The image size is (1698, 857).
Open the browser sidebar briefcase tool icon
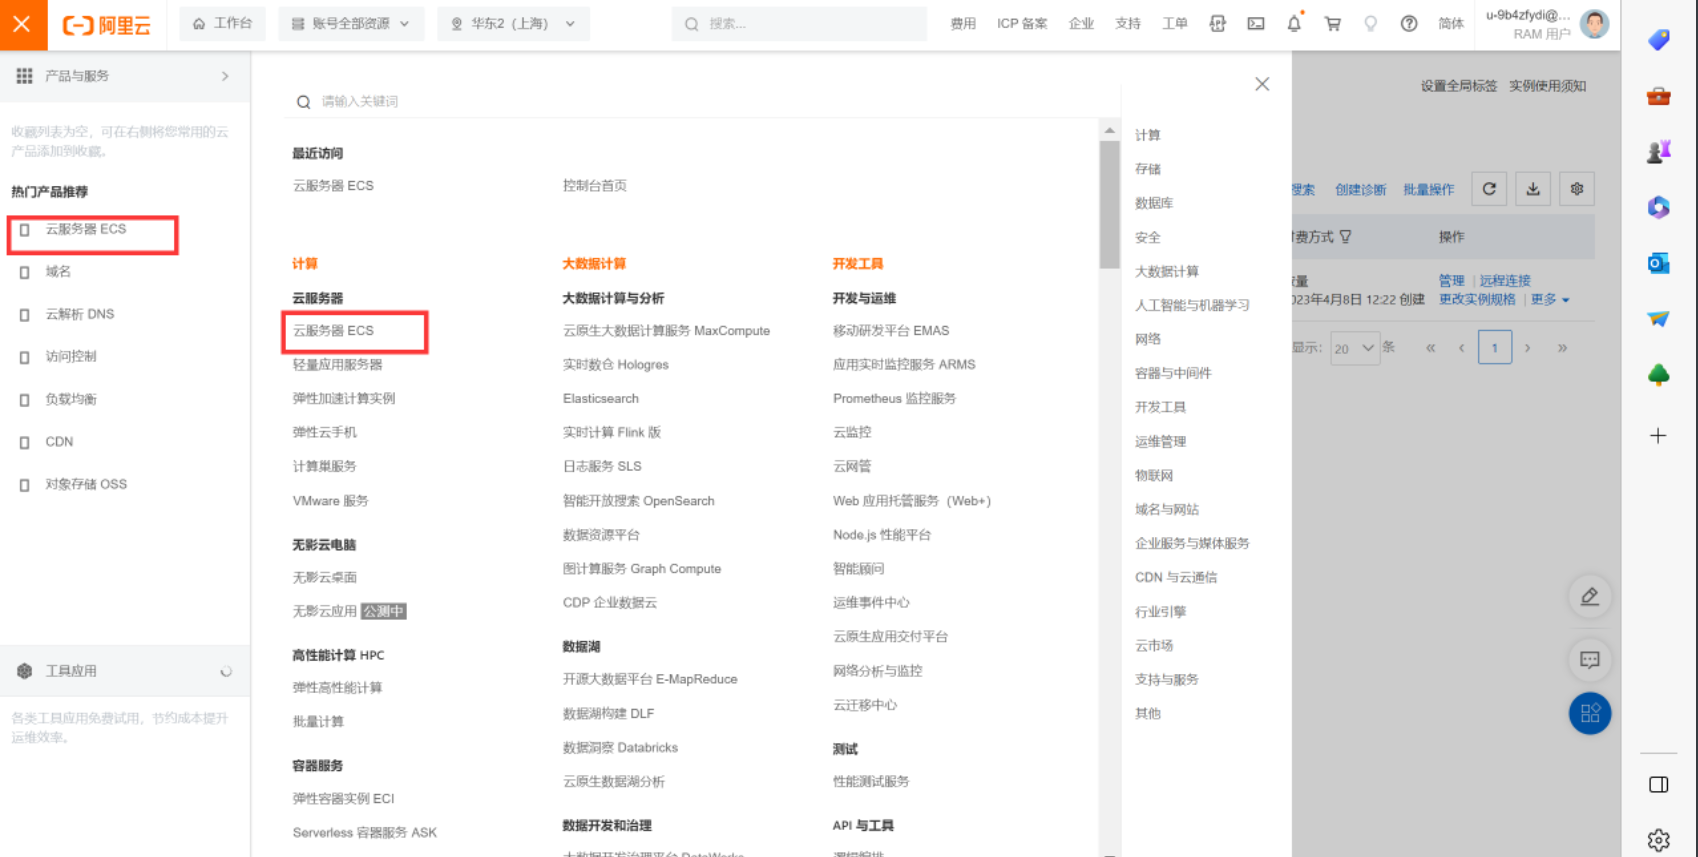(x=1658, y=96)
